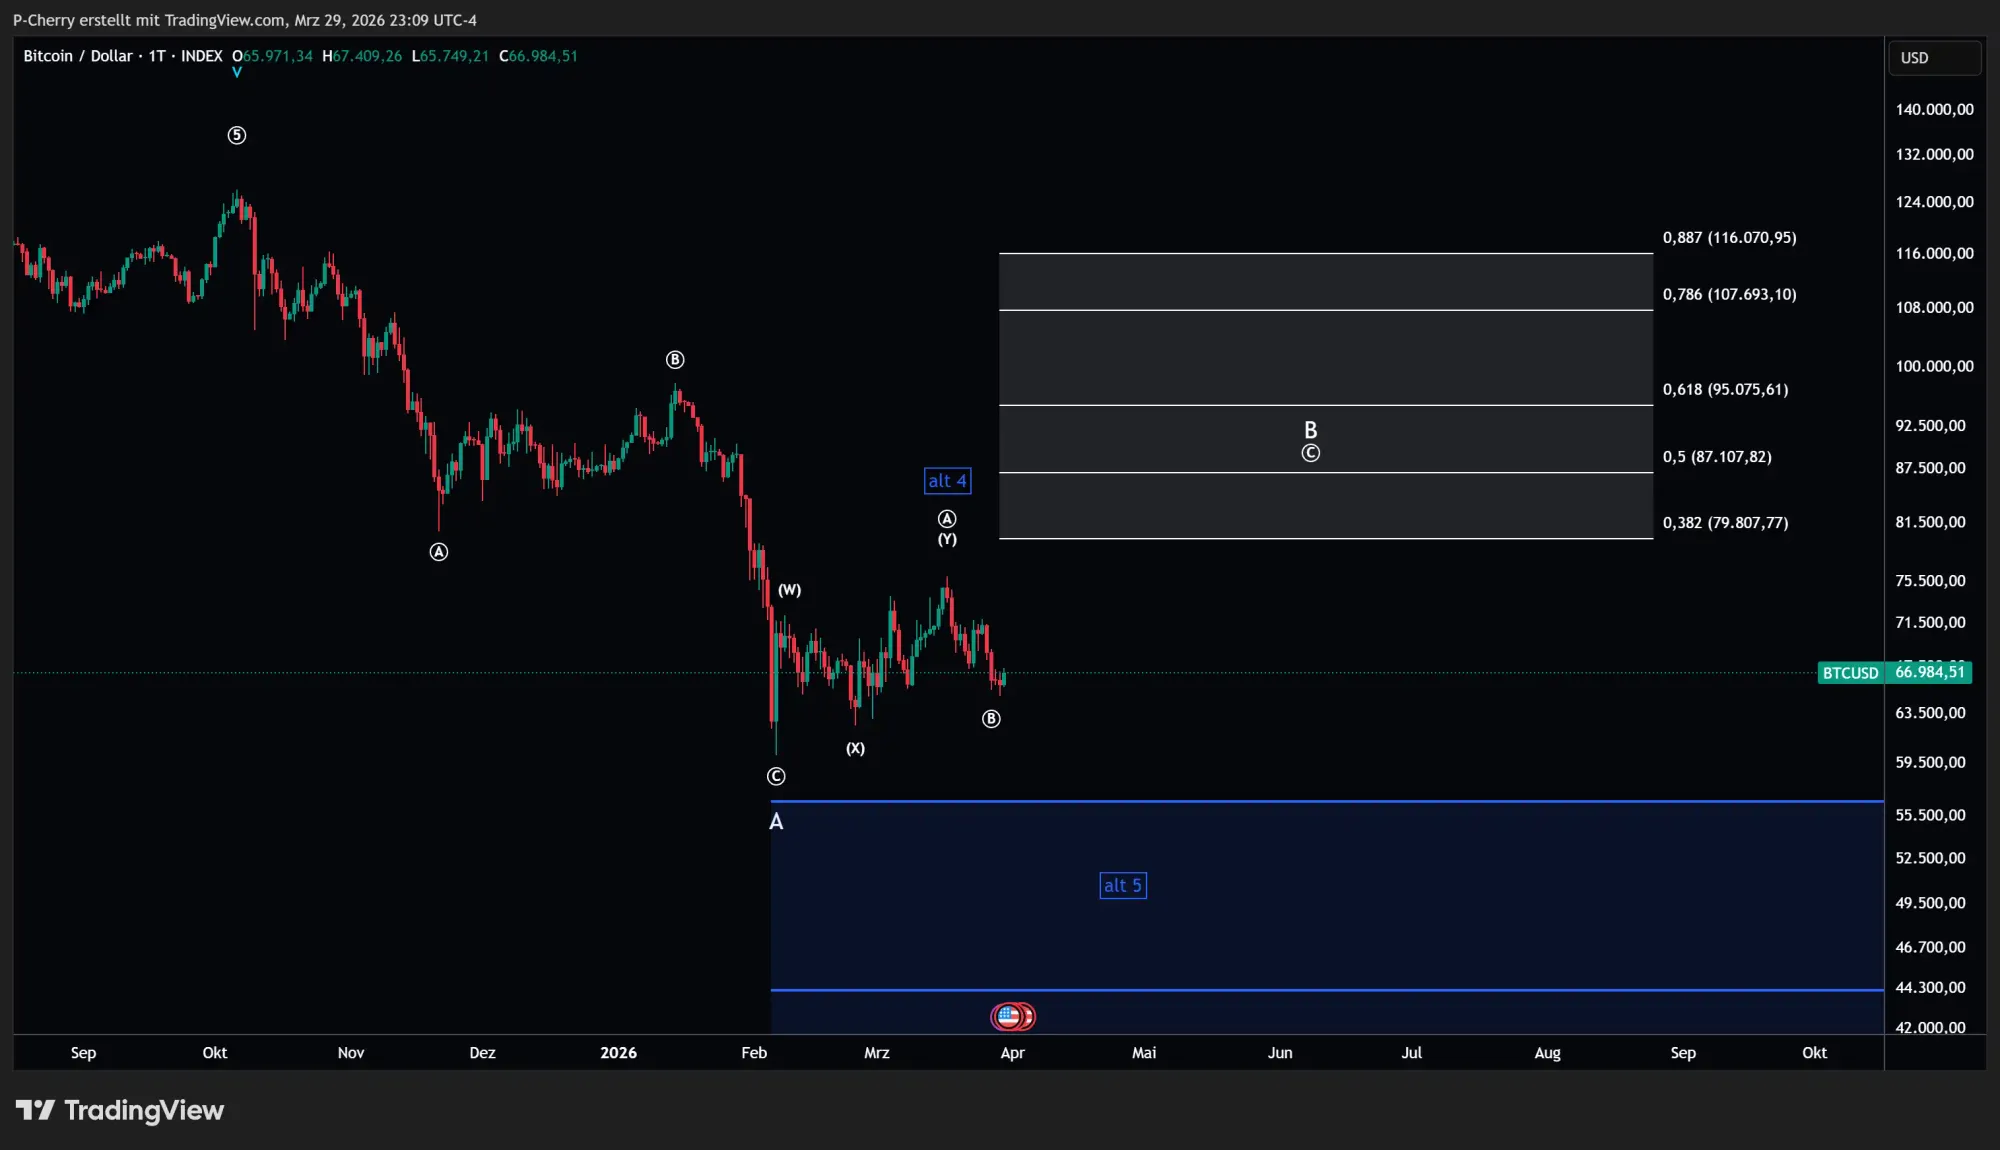
Task: Select the Apr label on the time axis
Action: (x=1012, y=1053)
